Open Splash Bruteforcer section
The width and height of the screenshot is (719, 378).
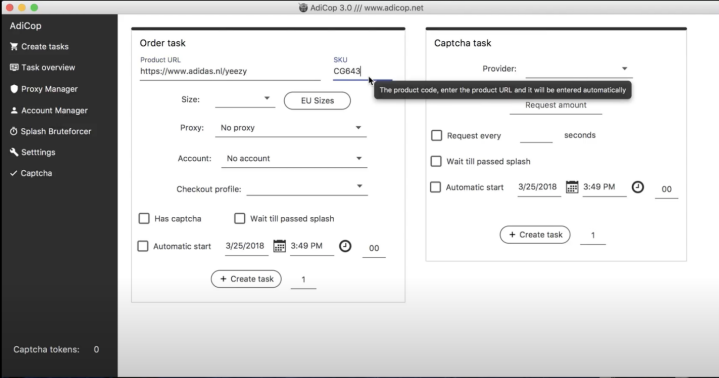[x=55, y=131]
